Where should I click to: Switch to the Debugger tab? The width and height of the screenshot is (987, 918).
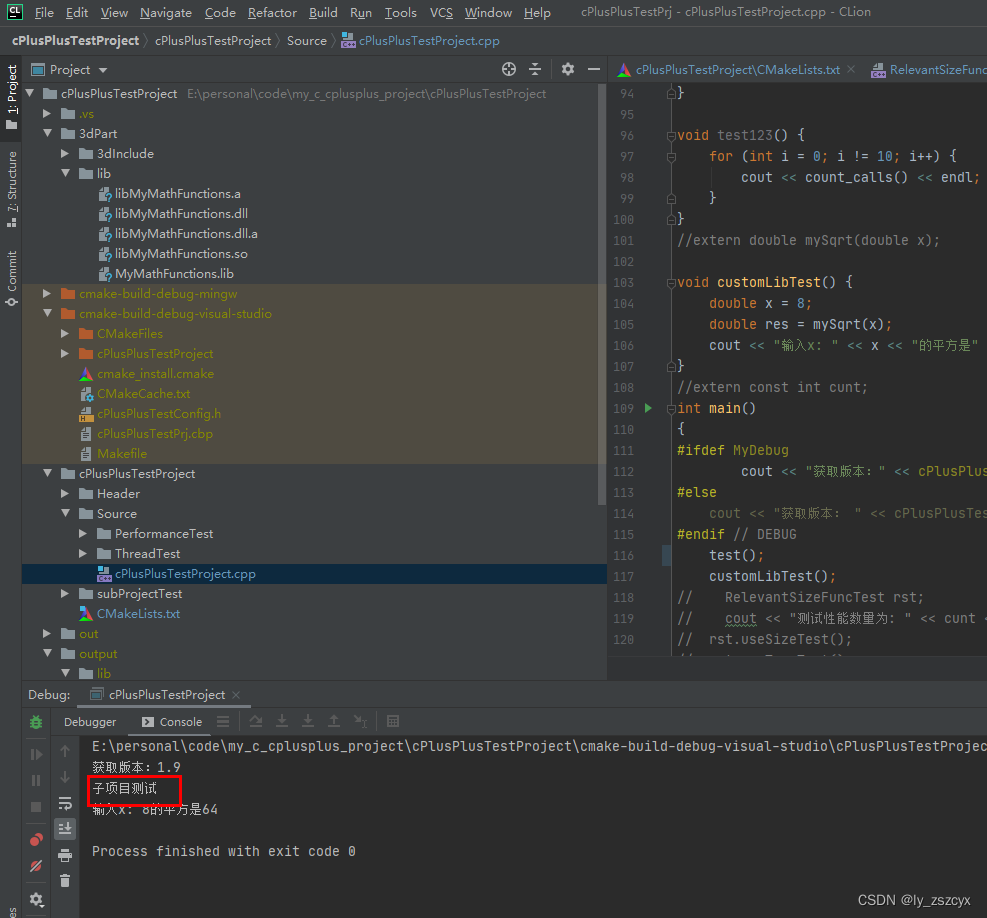(x=90, y=721)
